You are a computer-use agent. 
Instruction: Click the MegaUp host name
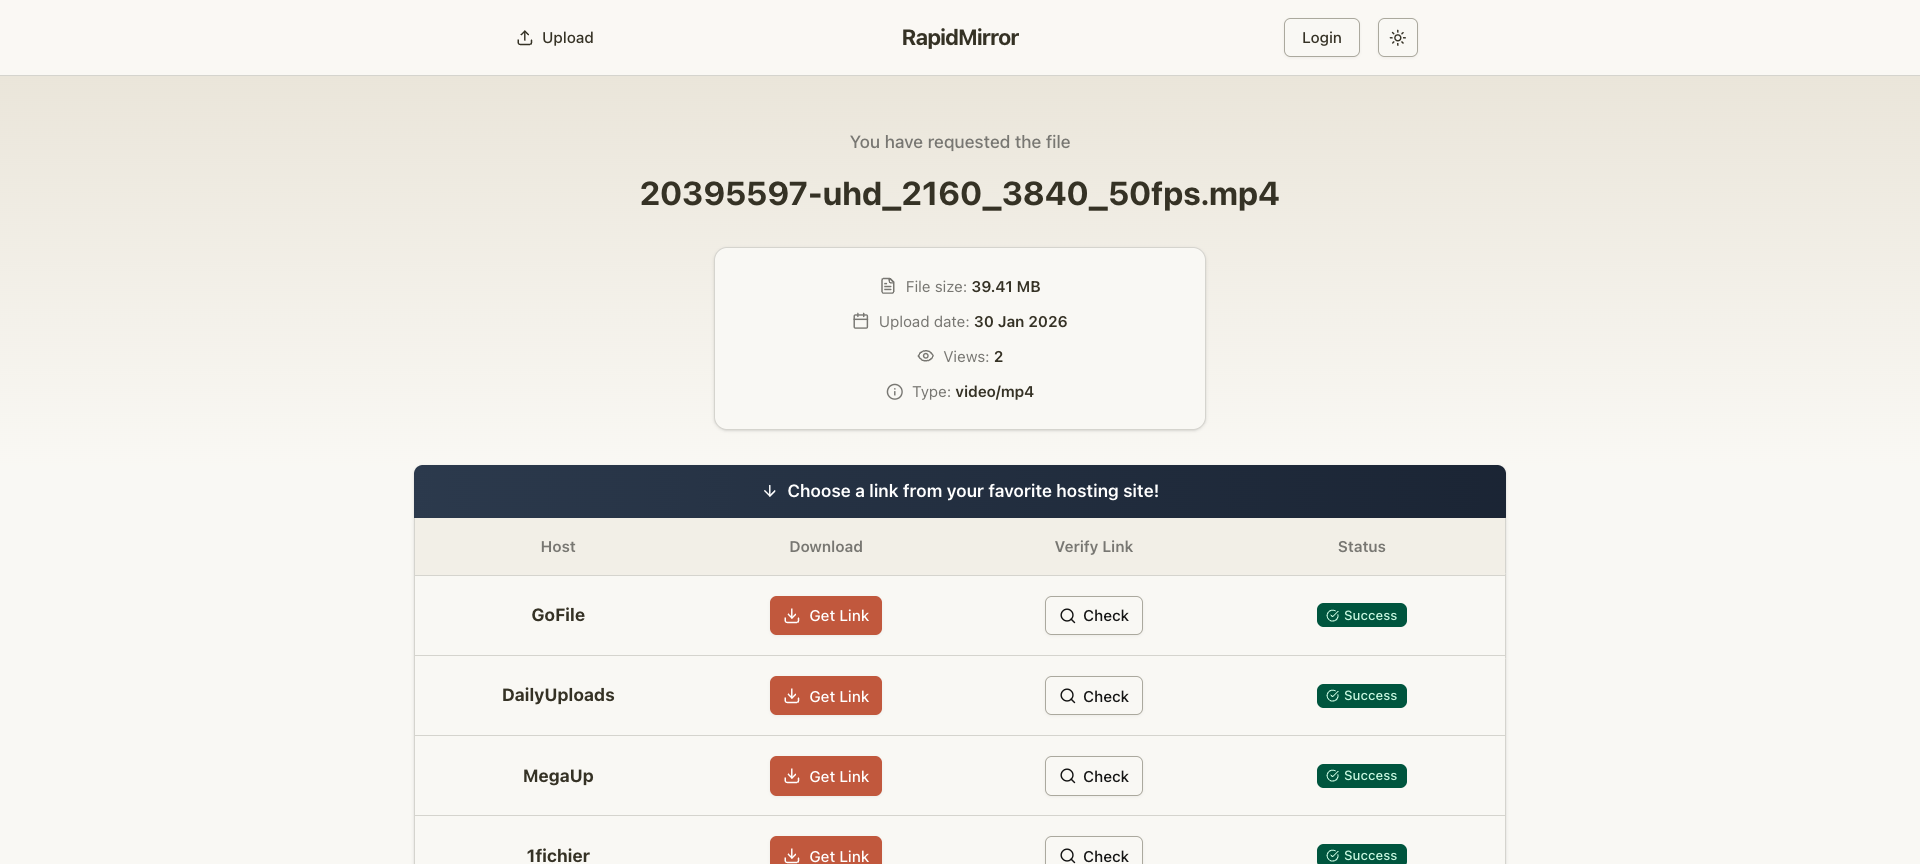click(x=558, y=776)
